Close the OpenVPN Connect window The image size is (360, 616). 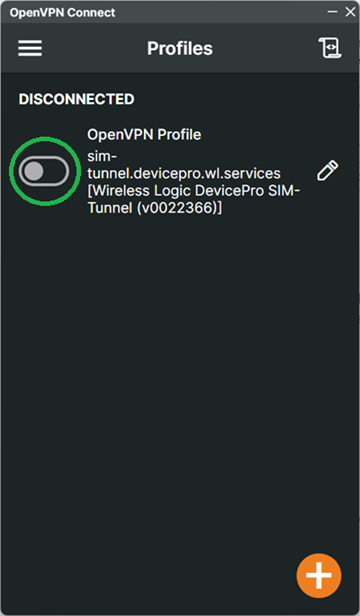[x=350, y=12]
